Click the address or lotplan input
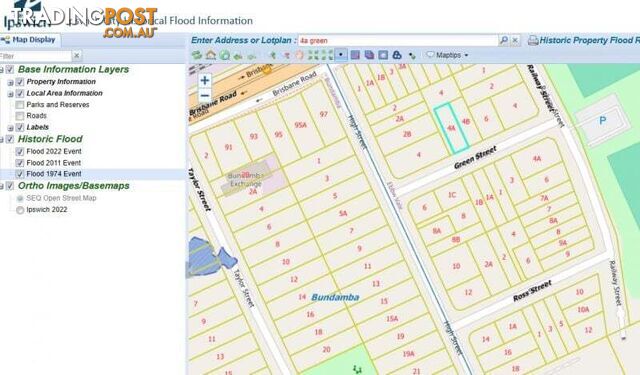The width and height of the screenshot is (640, 375). point(397,40)
